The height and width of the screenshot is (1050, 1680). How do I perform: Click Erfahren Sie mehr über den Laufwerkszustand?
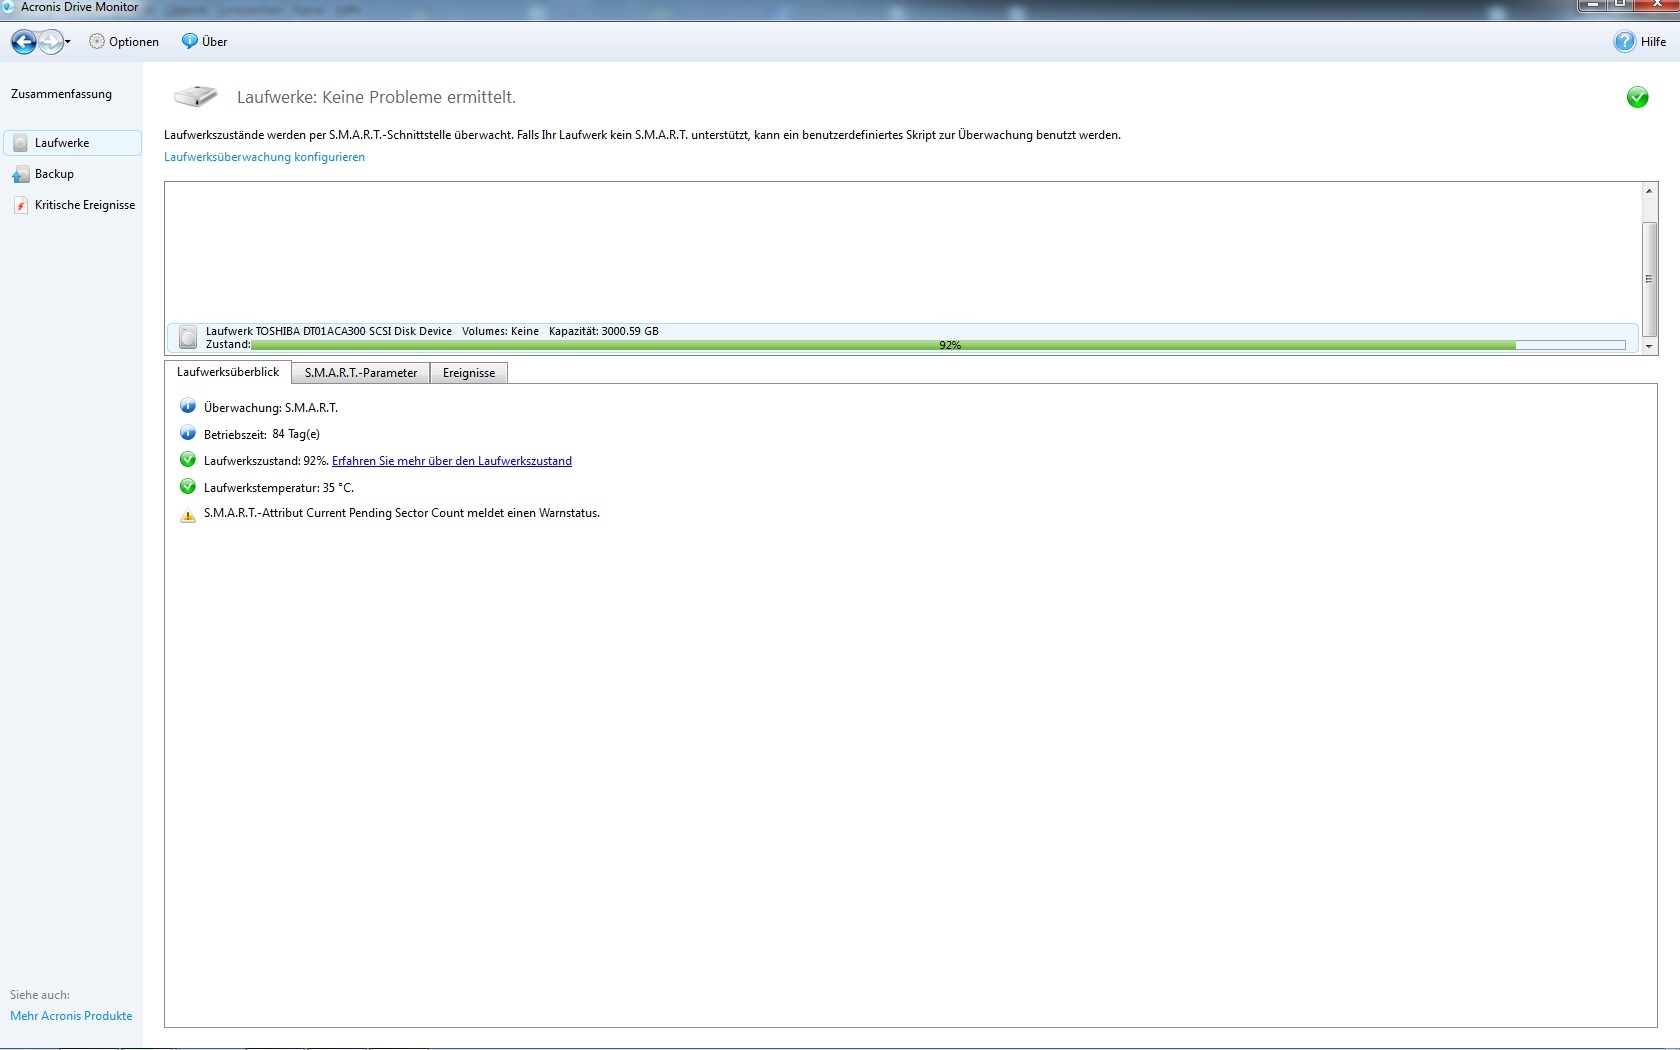[x=452, y=461]
